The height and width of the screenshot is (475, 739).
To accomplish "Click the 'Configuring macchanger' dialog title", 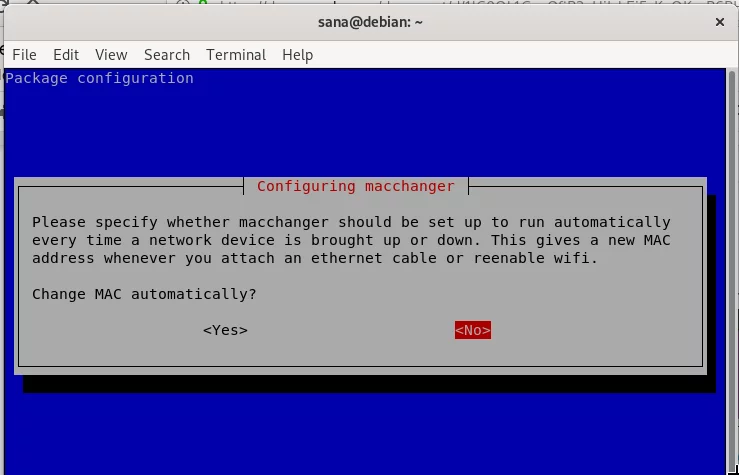I will pyautogui.click(x=356, y=186).
